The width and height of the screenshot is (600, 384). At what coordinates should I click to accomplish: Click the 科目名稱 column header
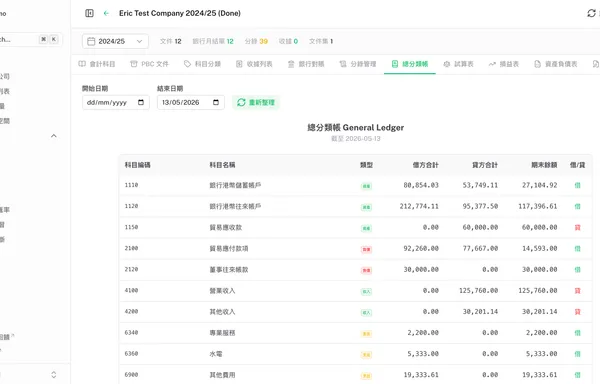click(222, 165)
